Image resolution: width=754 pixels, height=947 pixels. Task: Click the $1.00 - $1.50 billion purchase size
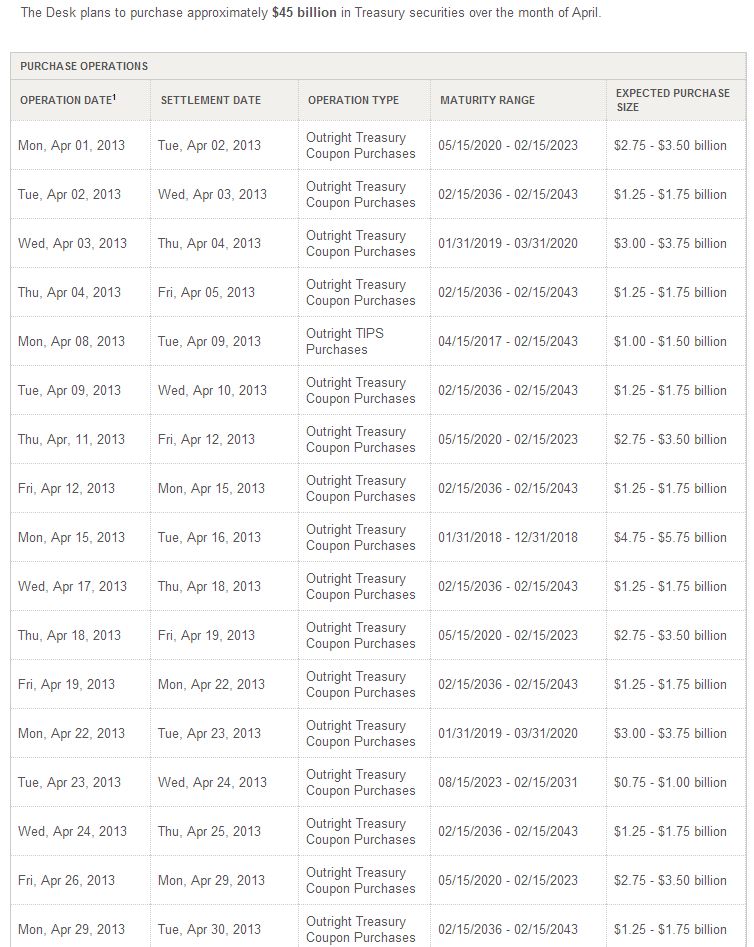point(670,341)
